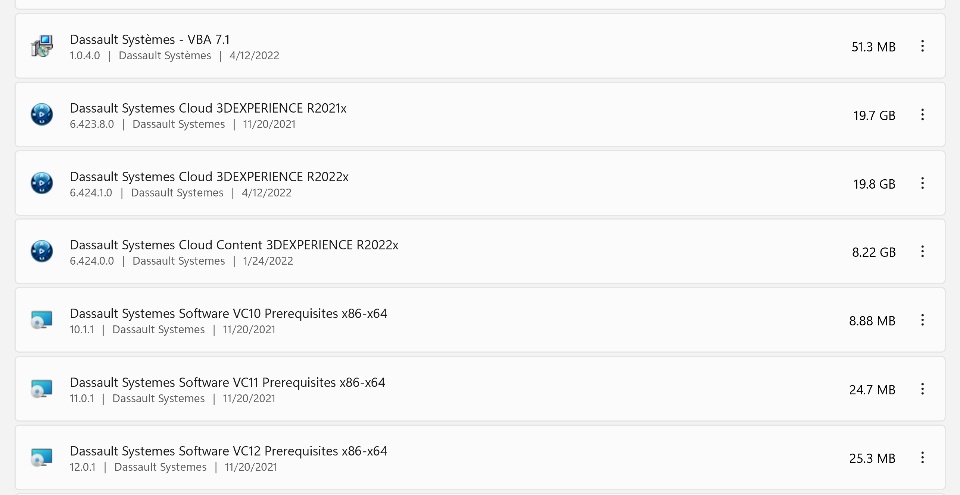Click the Dassault Systèmes VBA 7.1 app icon
960x495 pixels.
pyautogui.click(x=41, y=47)
